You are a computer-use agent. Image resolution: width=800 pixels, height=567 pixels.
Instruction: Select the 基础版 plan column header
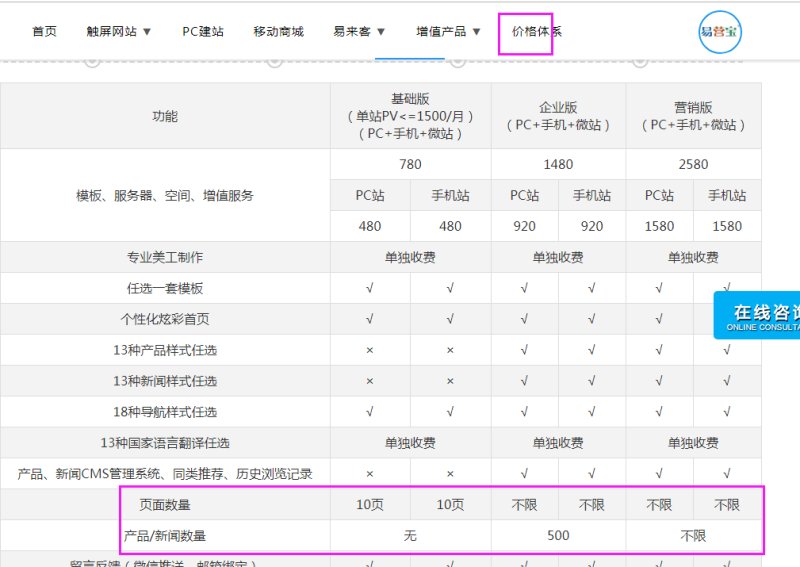pyautogui.click(x=410, y=115)
